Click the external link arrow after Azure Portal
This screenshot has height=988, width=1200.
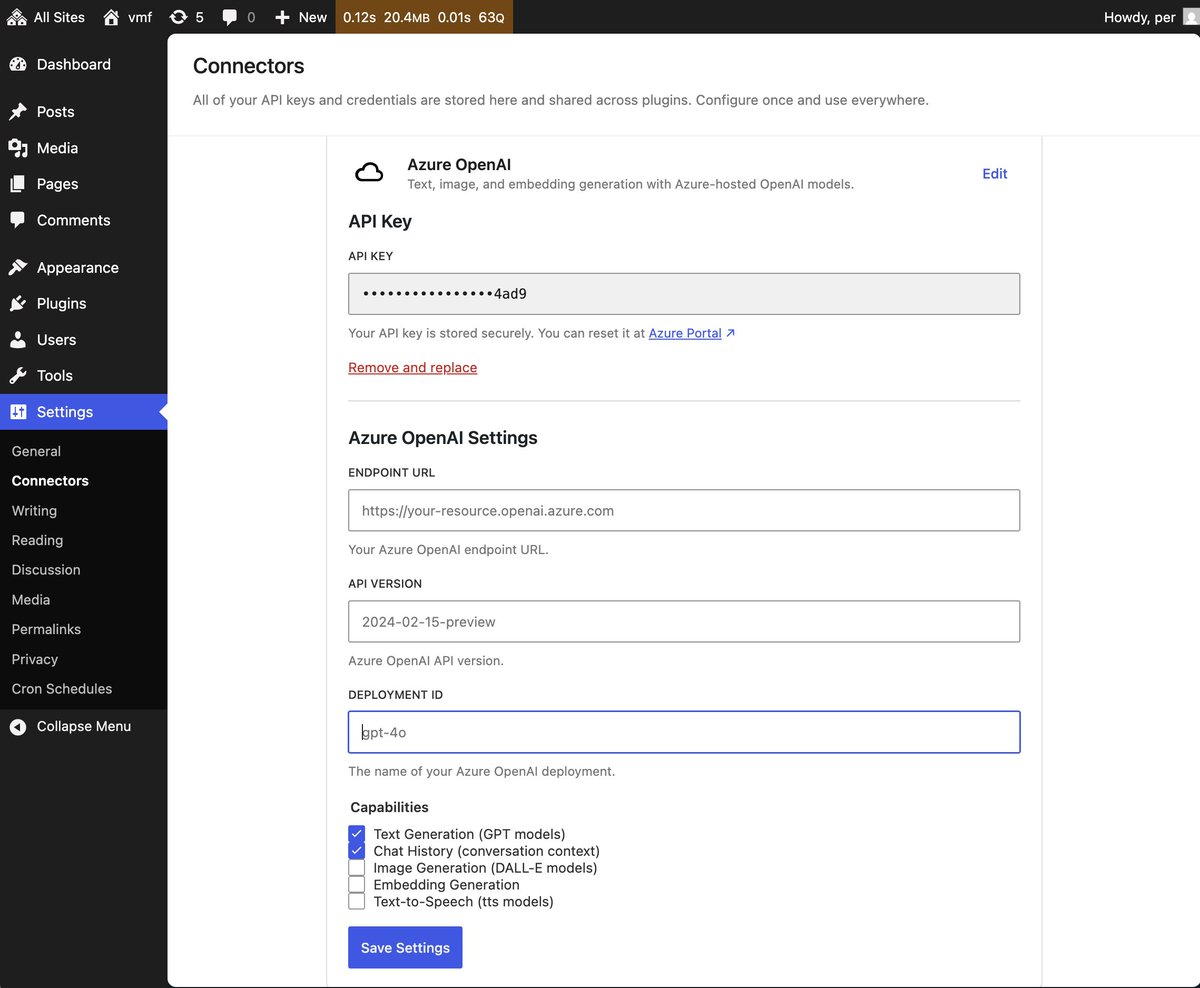click(x=730, y=333)
